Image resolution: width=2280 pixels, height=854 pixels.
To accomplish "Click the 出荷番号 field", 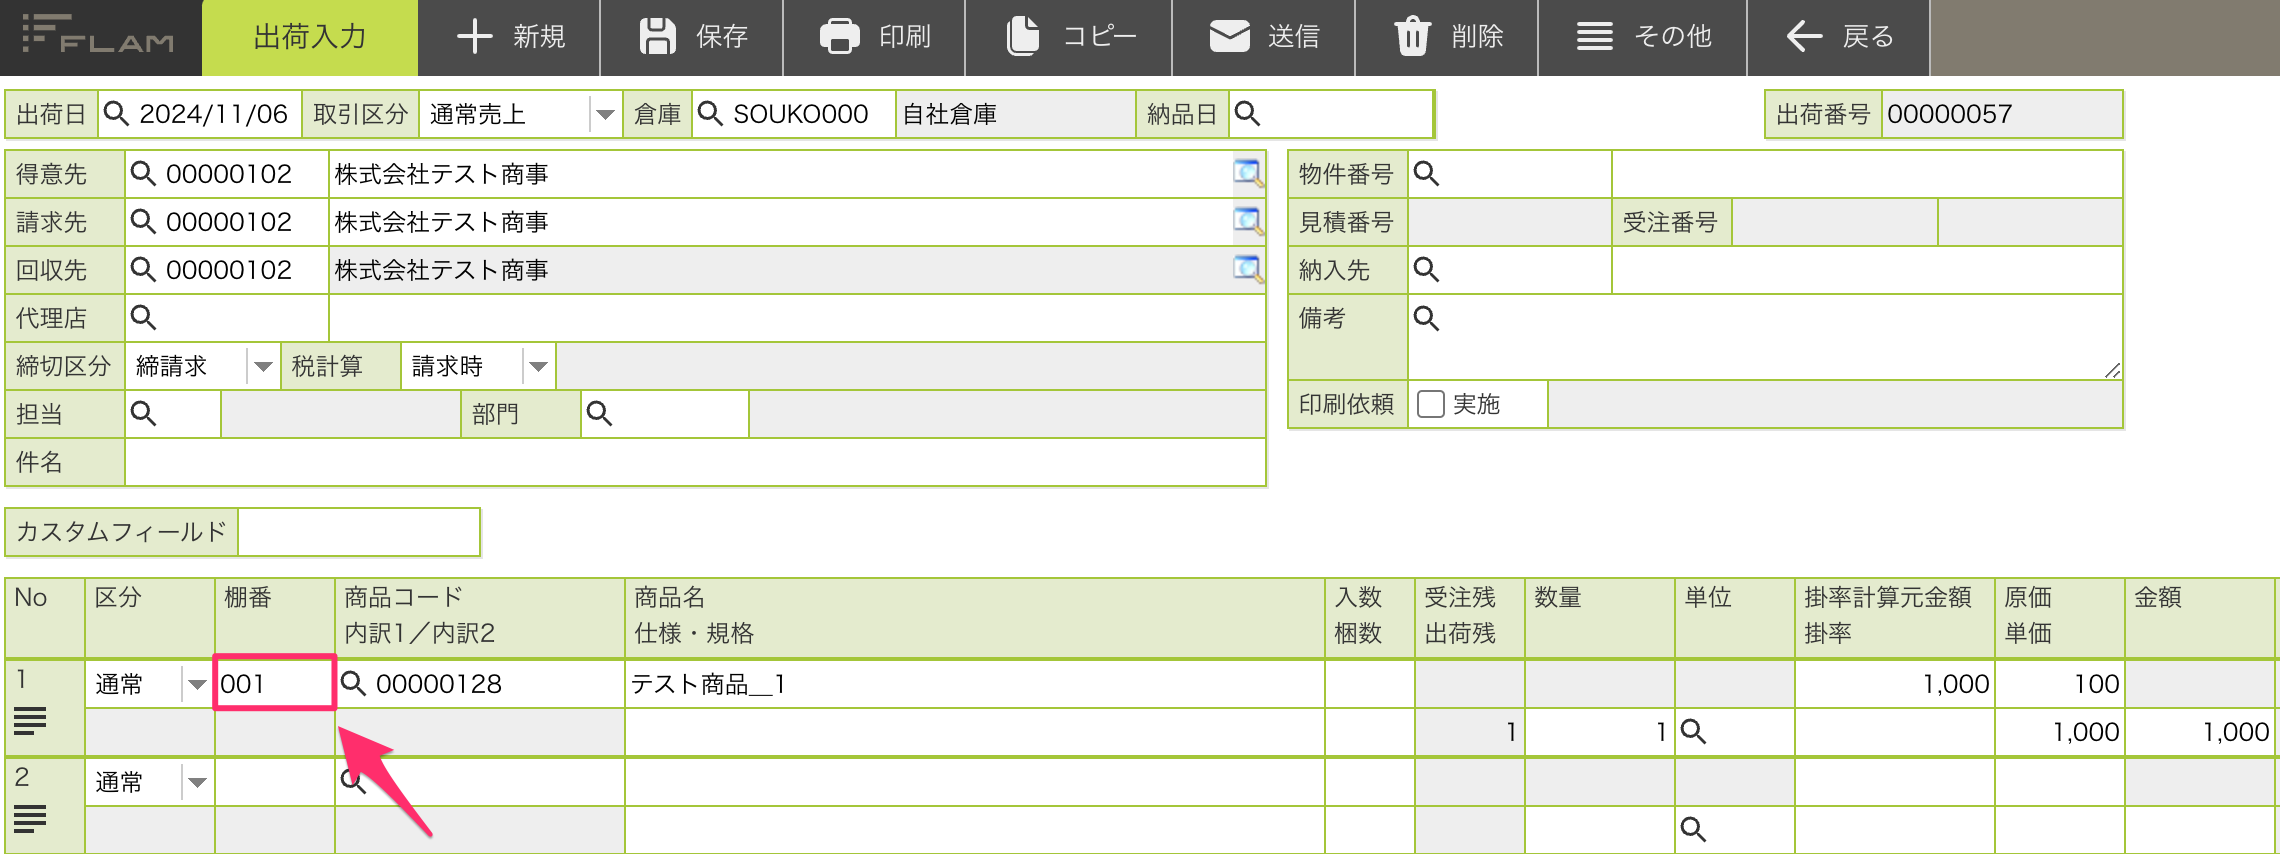I will point(2001,114).
